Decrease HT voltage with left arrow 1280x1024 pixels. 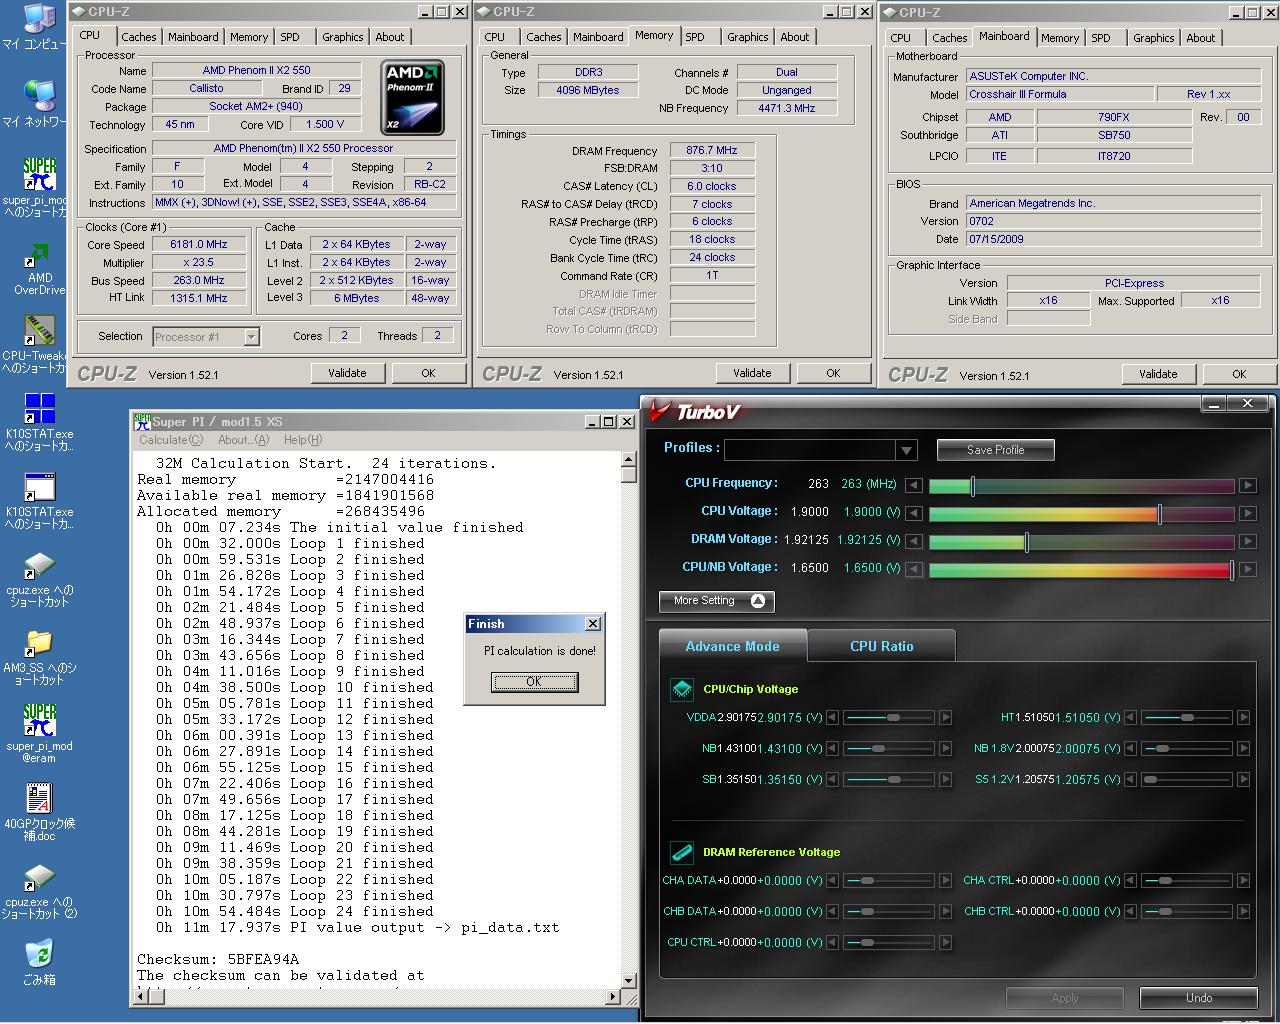click(1131, 717)
